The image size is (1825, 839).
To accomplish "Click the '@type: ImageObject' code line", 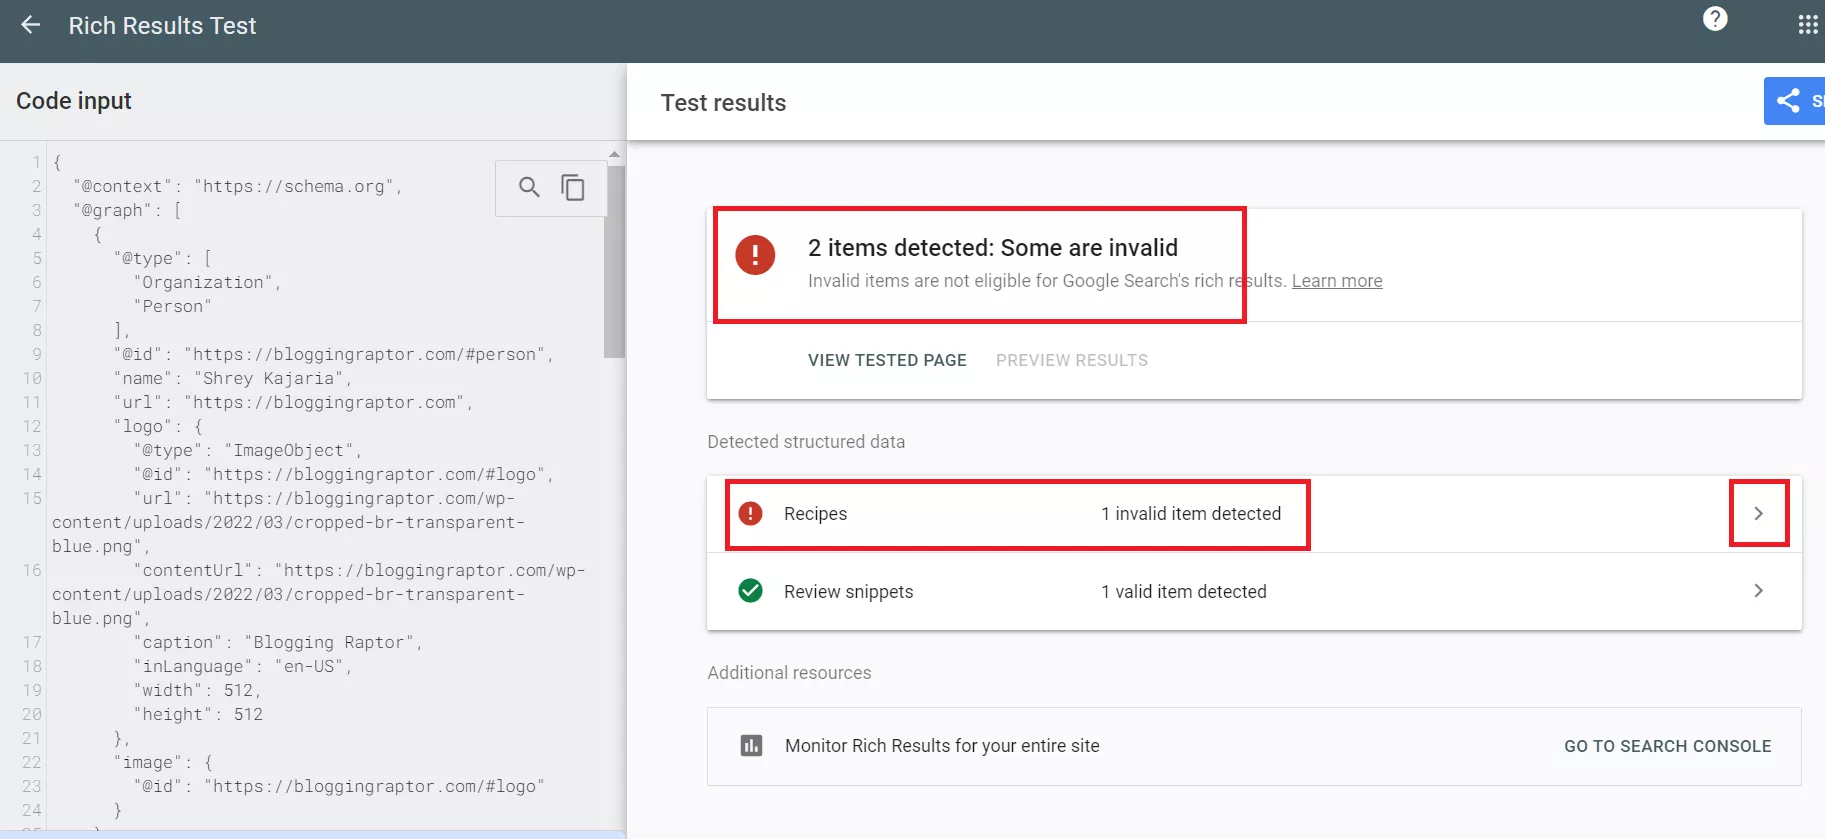I will (x=247, y=450).
